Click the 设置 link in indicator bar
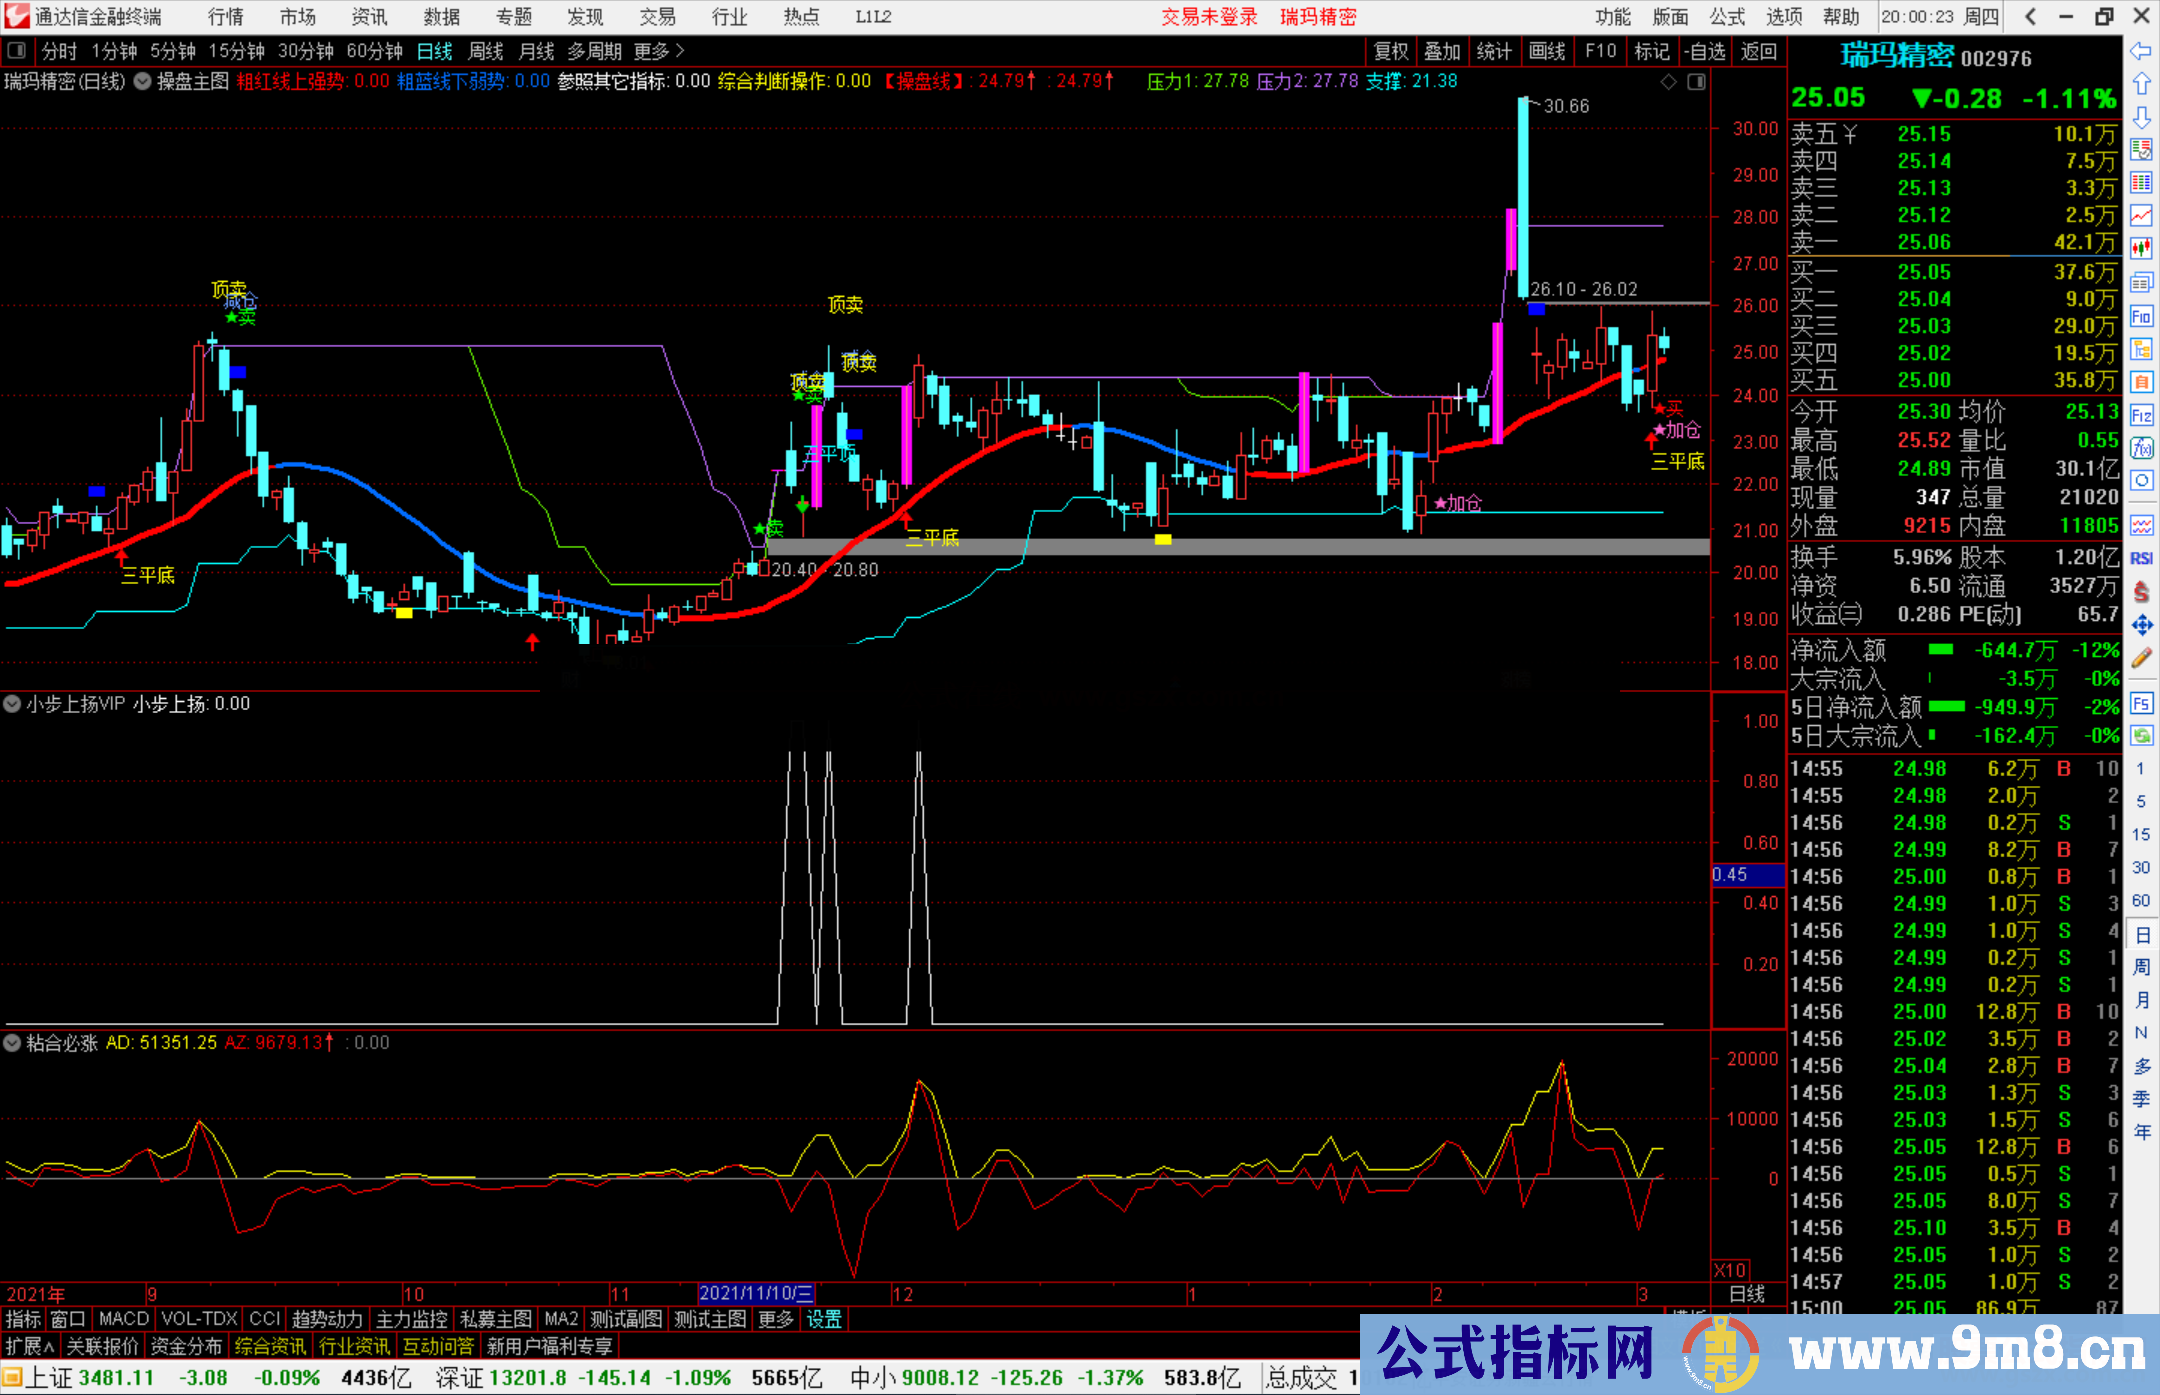 [x=824, y=1319]
